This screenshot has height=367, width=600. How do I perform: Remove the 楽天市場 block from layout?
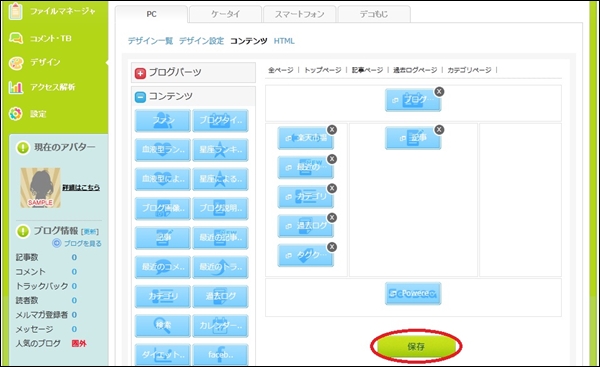tap(332, 130)
